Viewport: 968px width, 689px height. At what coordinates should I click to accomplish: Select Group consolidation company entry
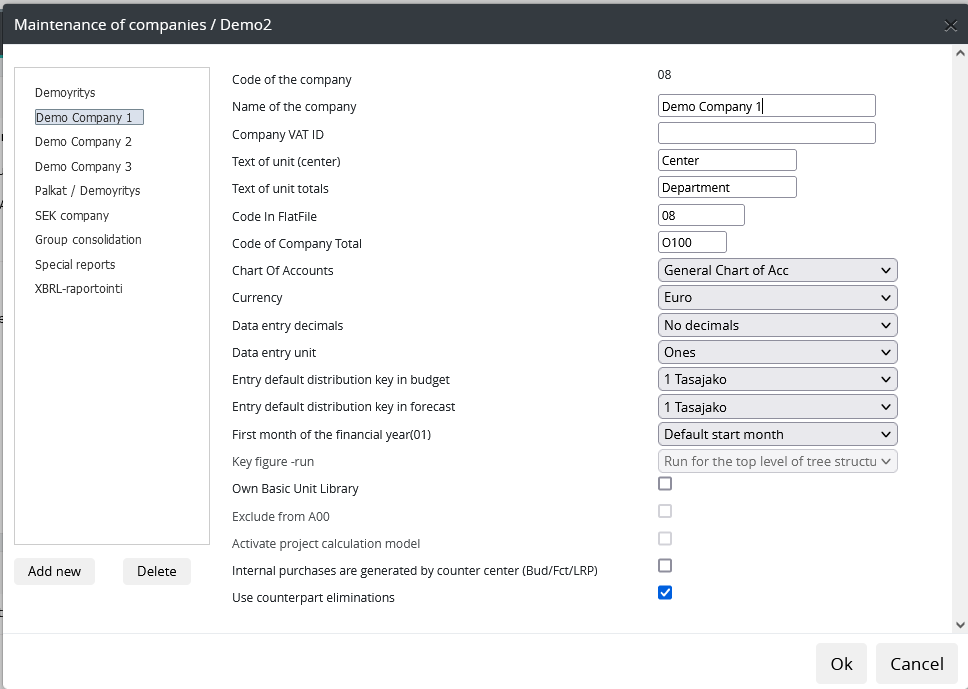coord(88,240)
